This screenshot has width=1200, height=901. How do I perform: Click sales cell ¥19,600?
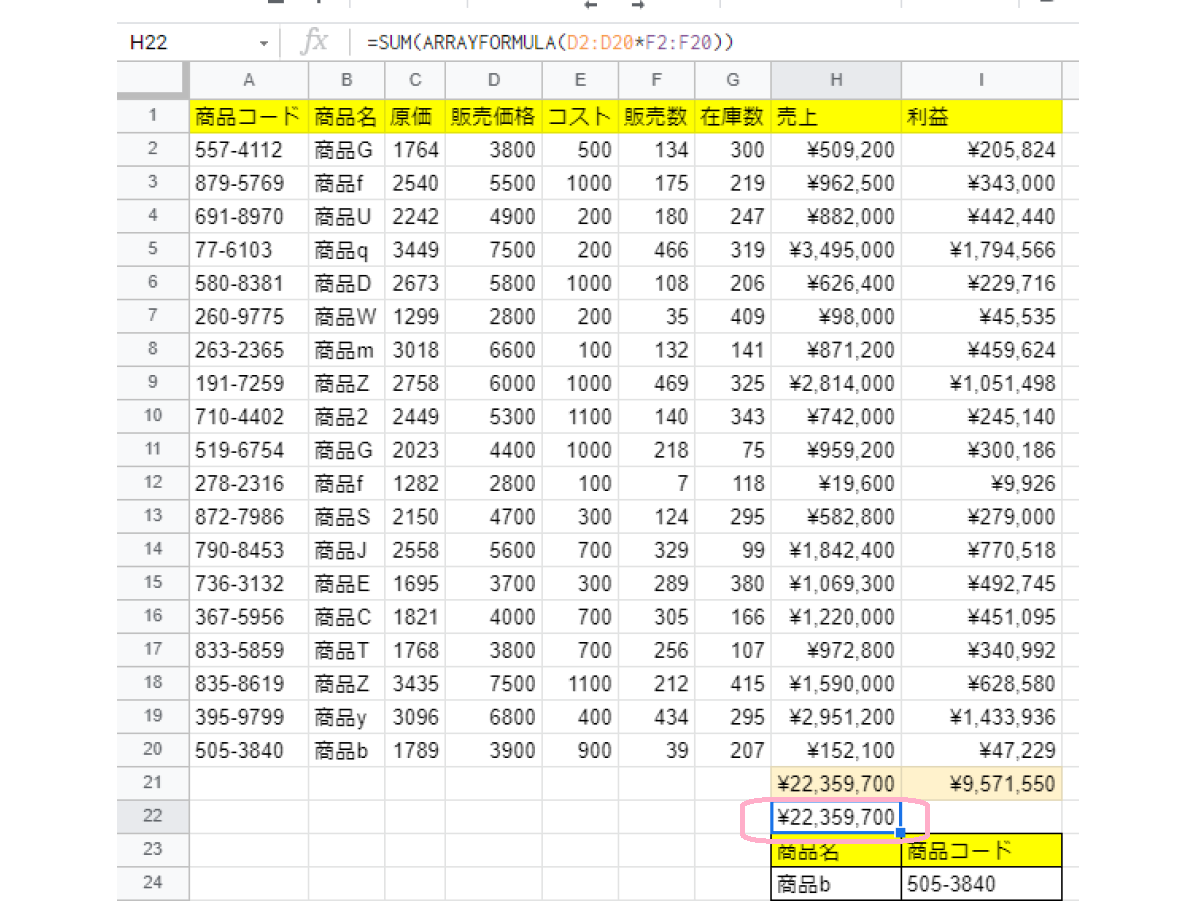836,483
